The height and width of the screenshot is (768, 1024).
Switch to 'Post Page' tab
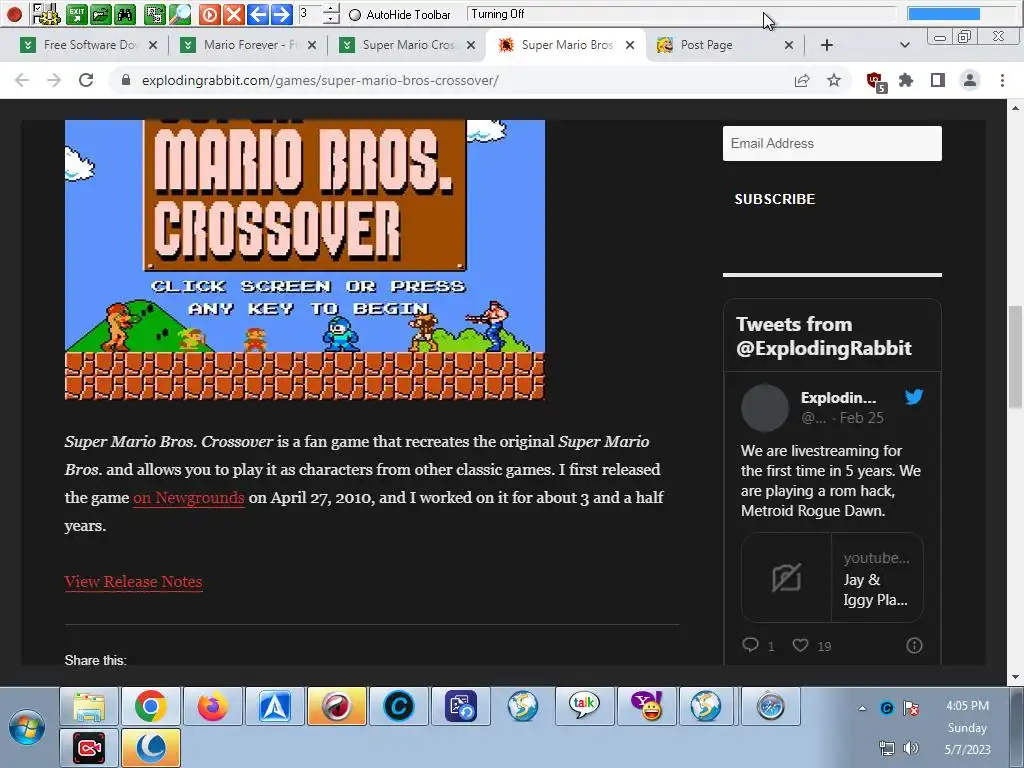pos(706,45)
